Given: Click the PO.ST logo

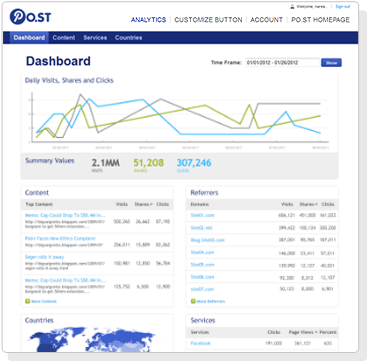Looking at the screenshot, I should click(30, 16).
